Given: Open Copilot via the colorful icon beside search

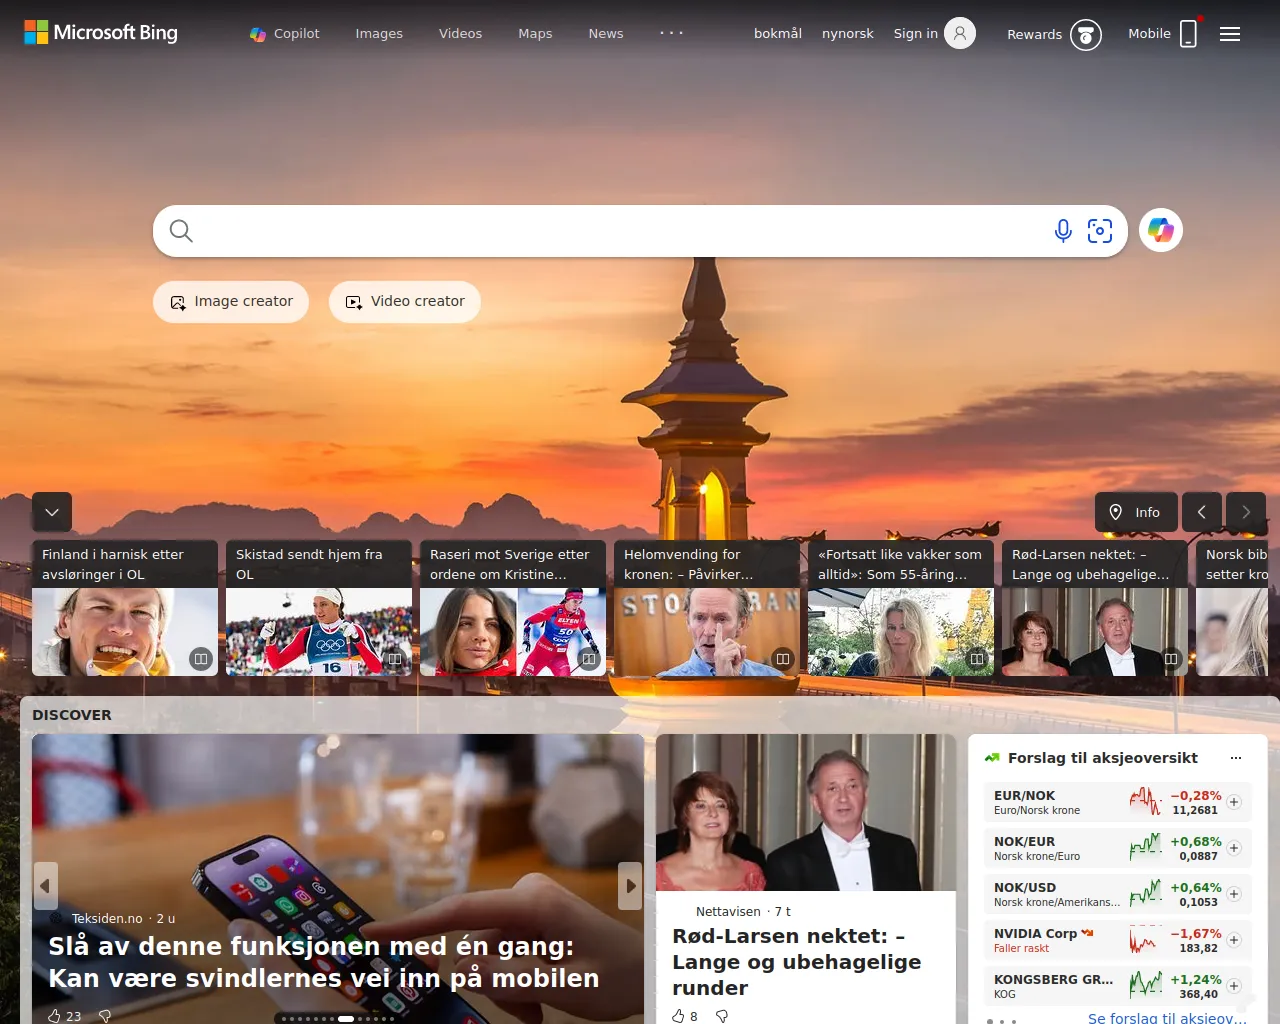Looking at the screenshot, I should [x=1160, y=230].
